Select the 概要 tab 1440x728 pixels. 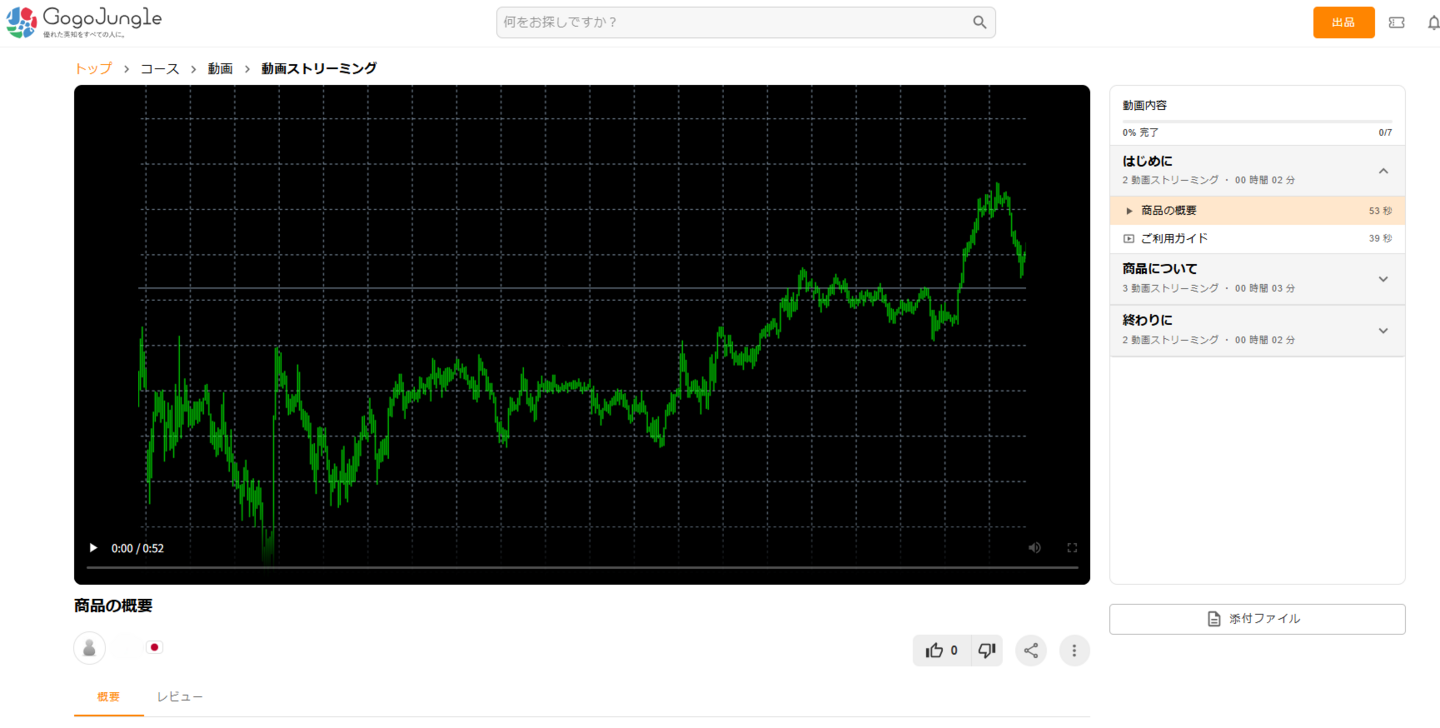[x=108, y=697]
